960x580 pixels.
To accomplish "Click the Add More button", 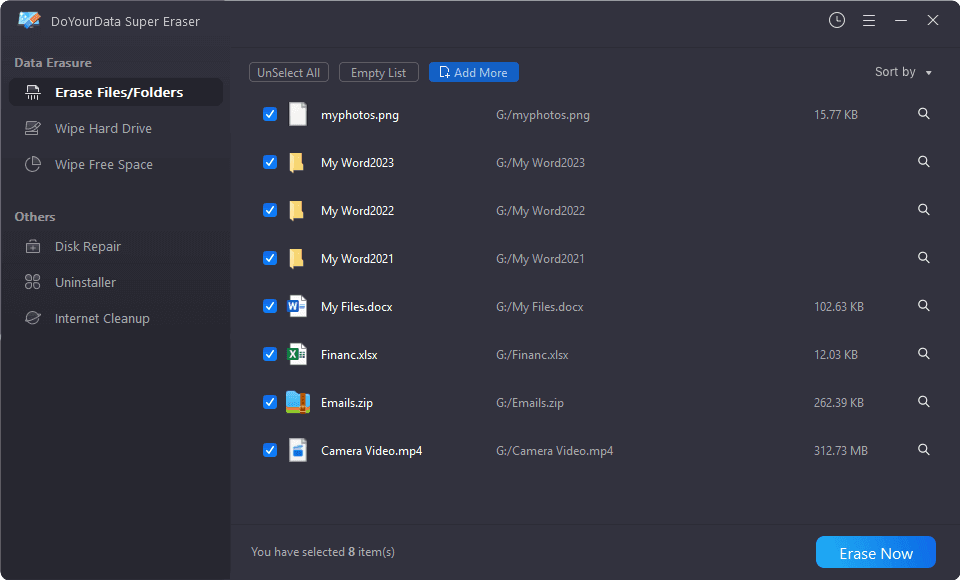I will (x=473, y=72).
